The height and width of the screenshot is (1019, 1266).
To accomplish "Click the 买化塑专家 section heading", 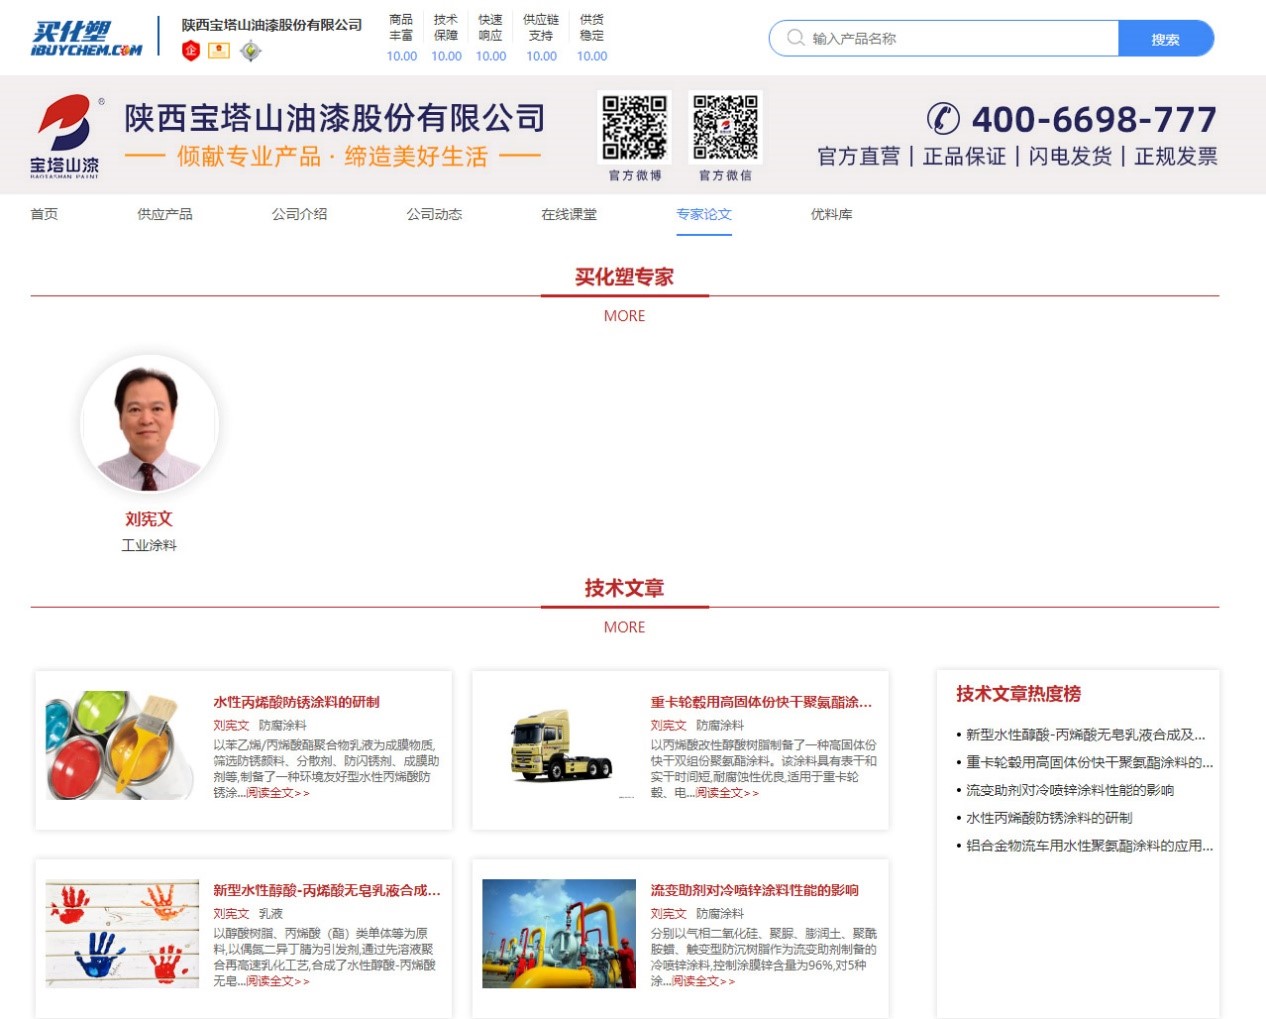I will [x=625, y=277].
